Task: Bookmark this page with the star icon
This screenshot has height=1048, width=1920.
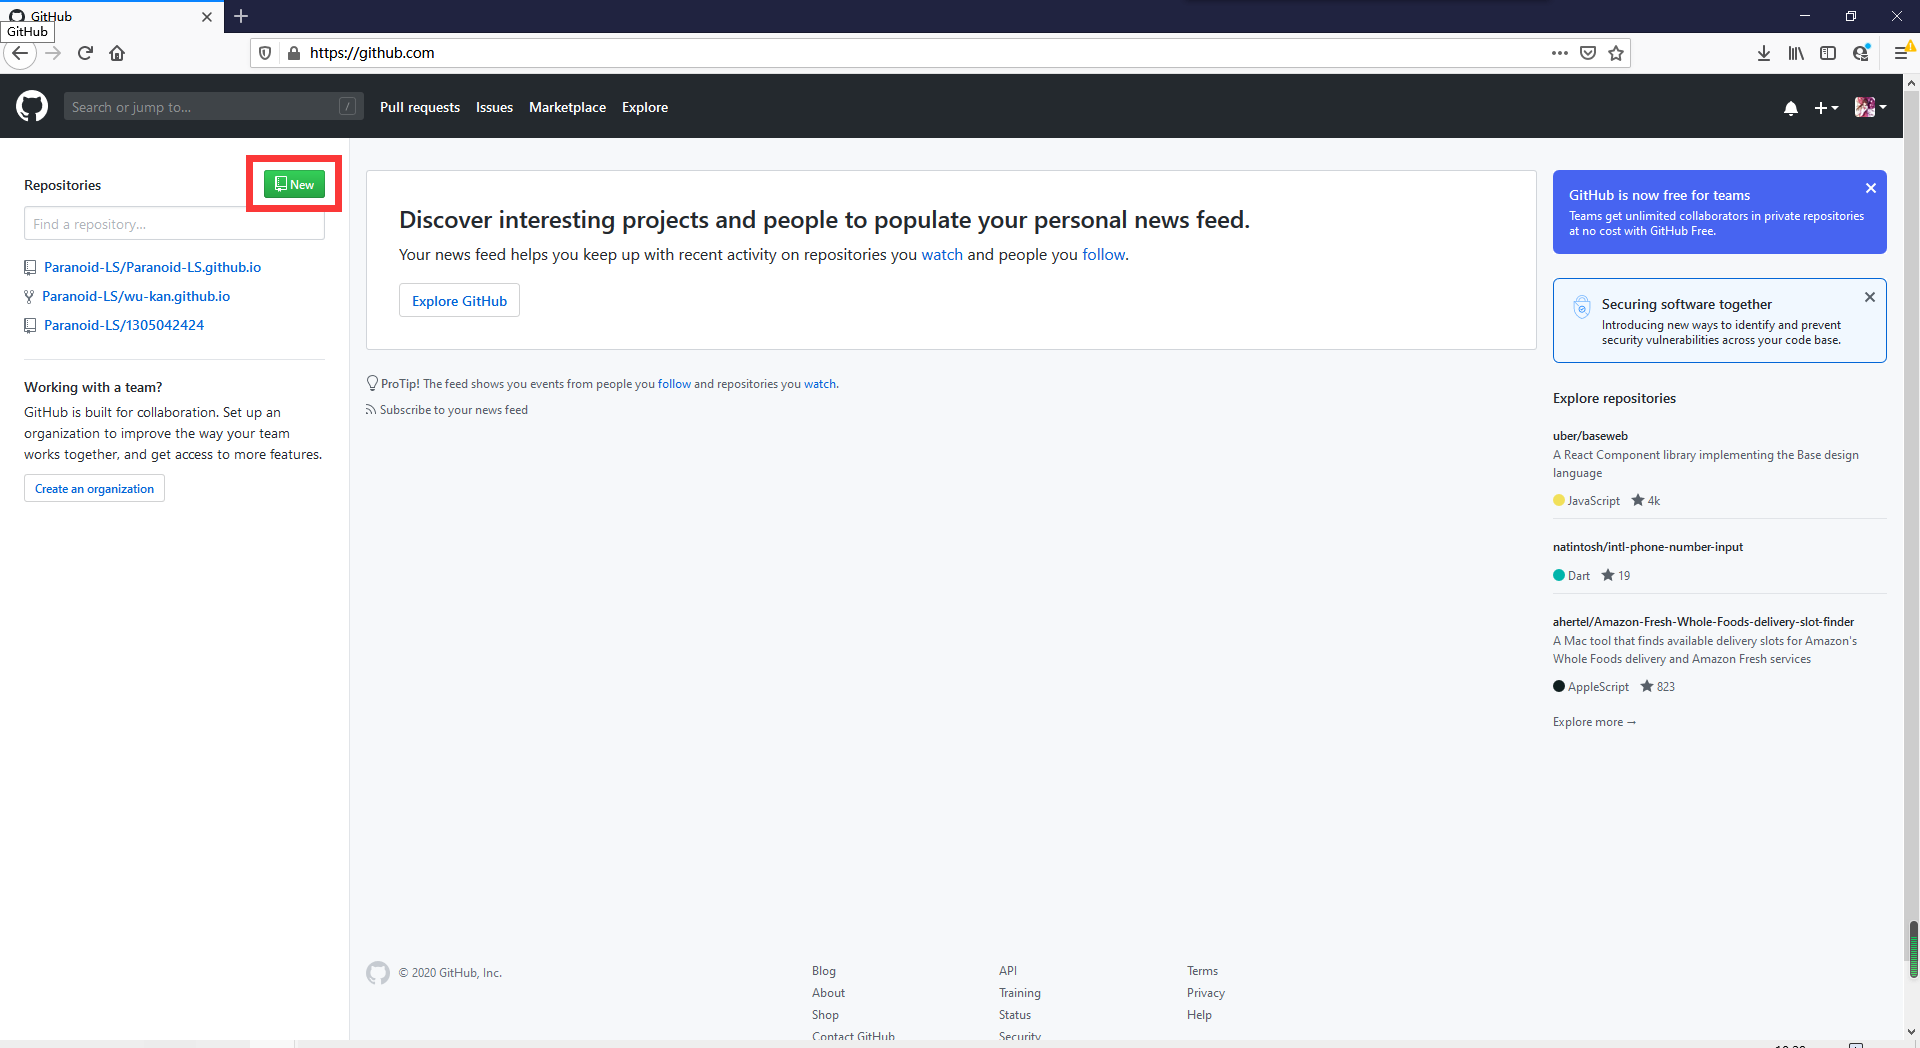Action: click(x=1616, y=53)
